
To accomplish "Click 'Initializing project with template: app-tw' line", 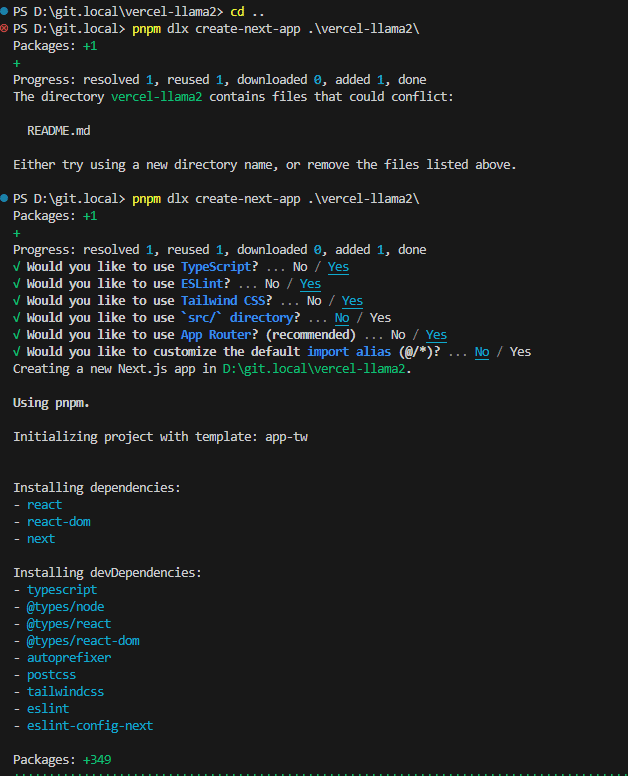I will pos(160,436).
